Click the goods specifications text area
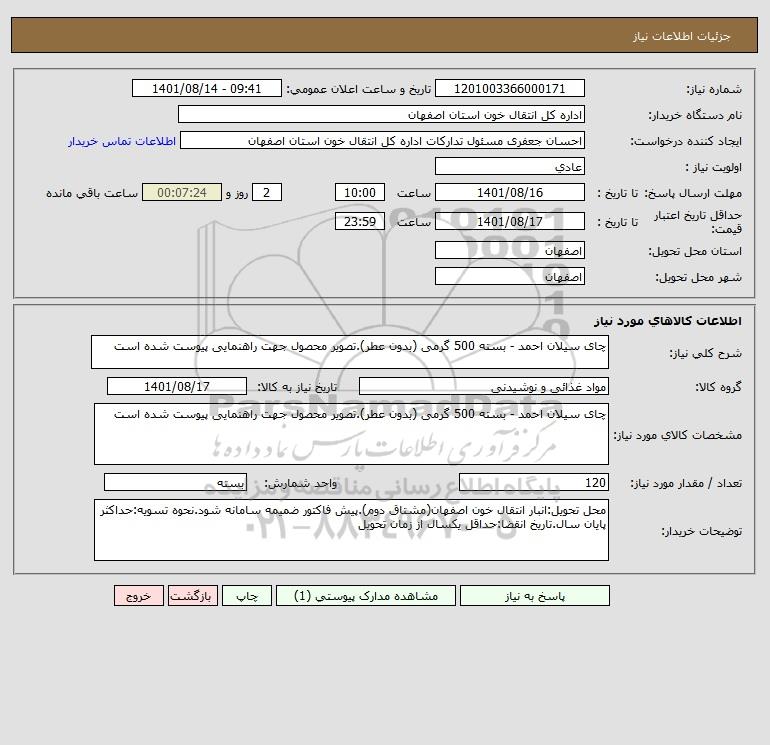Image resolution: width=770 pixels, height=745 pixels. 351,434
